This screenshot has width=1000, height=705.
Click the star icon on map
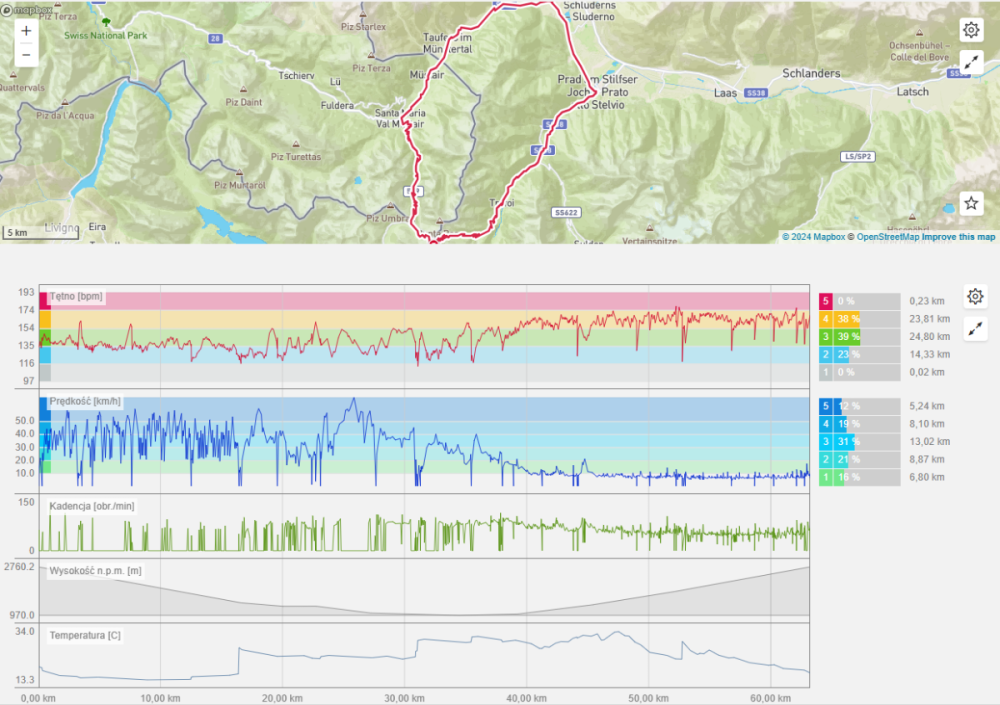click(971, 203)
